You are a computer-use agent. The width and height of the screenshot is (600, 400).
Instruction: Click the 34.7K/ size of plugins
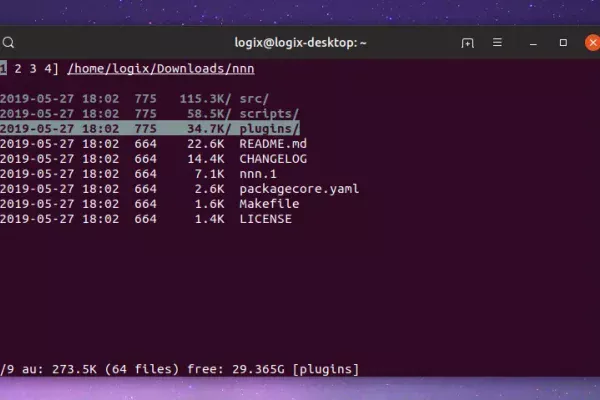[x=209, y=129]
